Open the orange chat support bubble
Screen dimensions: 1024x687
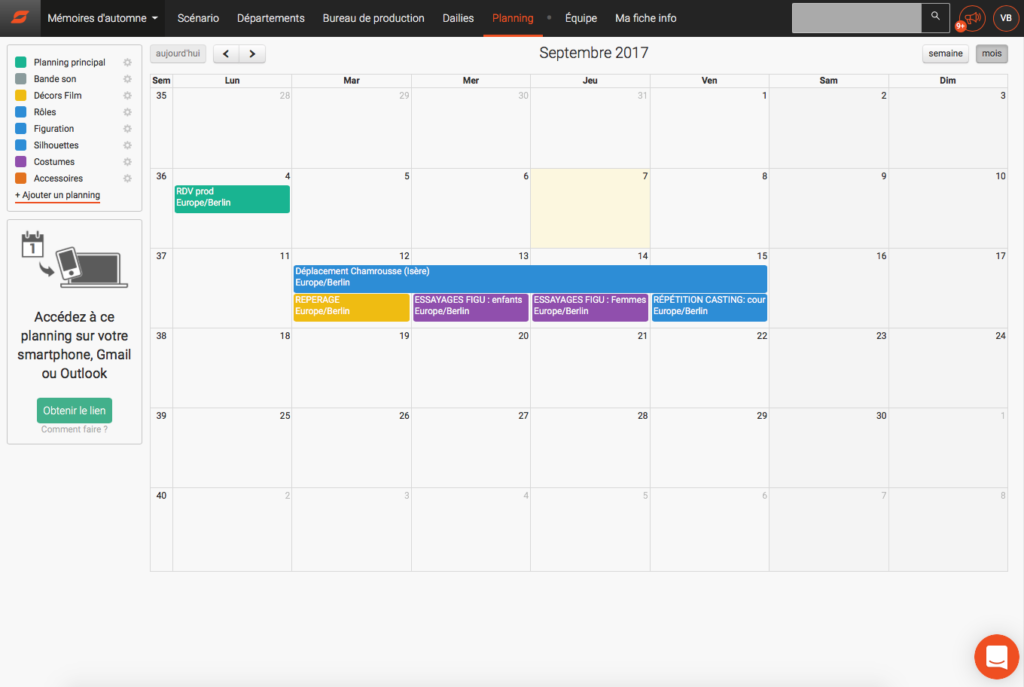pos(996,657)
